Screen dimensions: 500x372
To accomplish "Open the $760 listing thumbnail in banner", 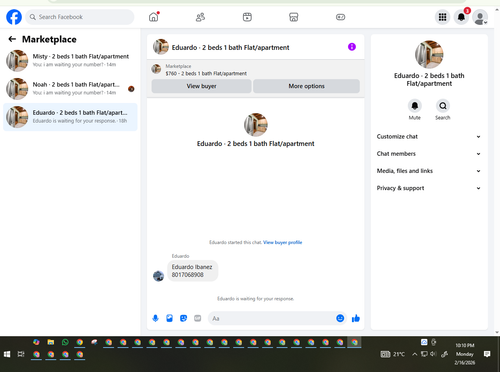I will coord(156,69).
